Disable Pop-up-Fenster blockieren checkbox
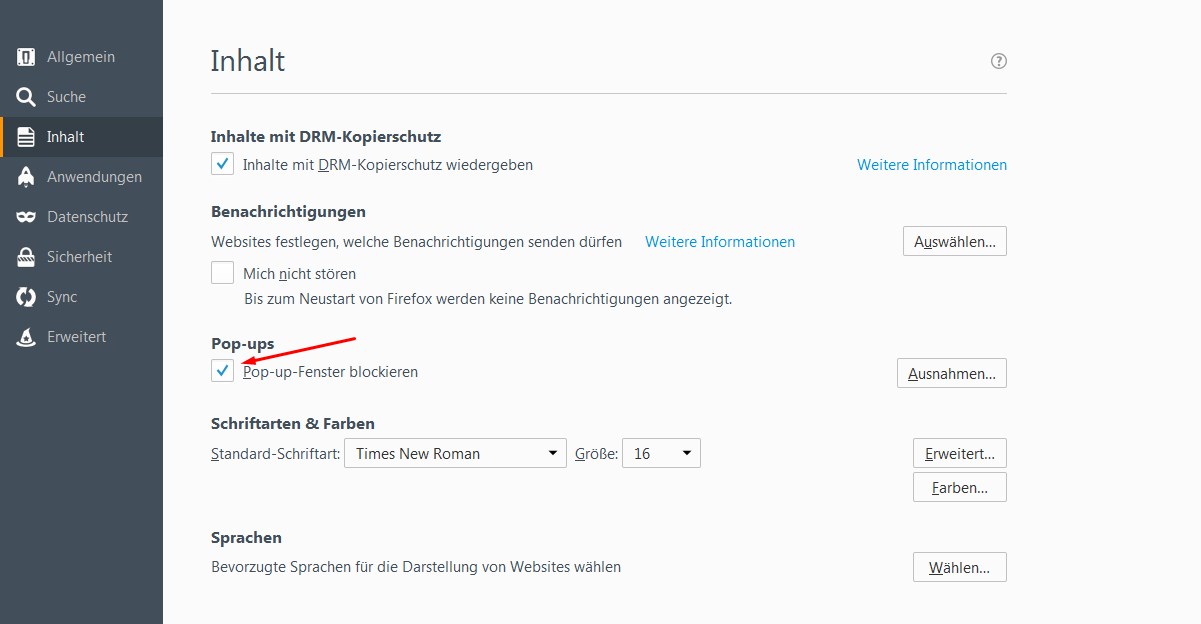The height and width of the screenshot is (624, 1201). [x=222, y=371]
